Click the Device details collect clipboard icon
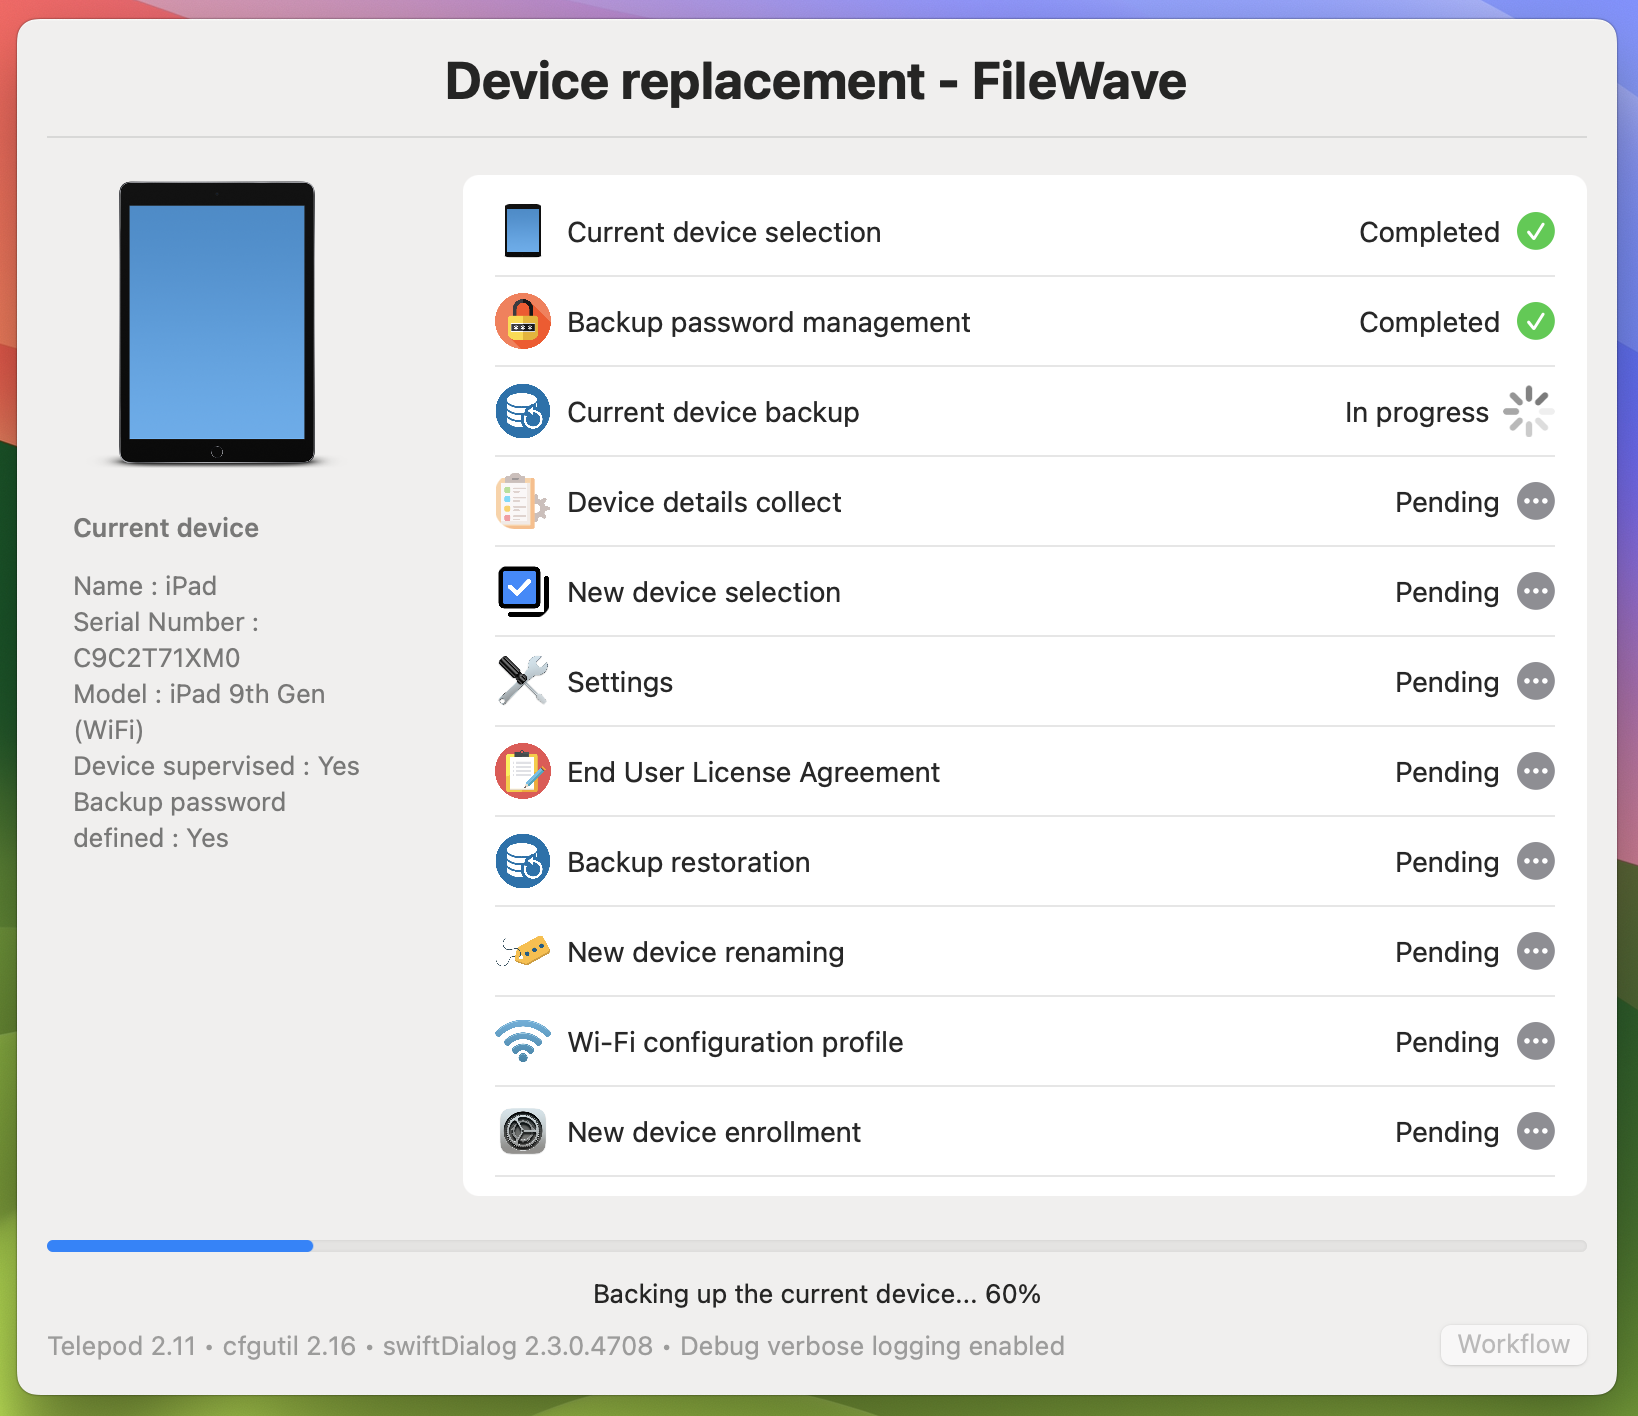The image size is (1638, 1416). 523,501
